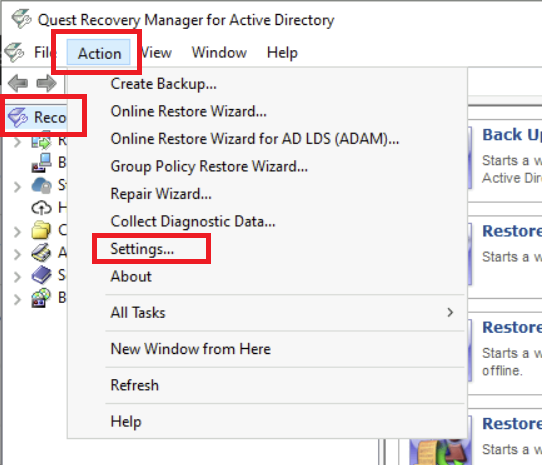Expand the scanner icon node in tree

pos(17,254)
